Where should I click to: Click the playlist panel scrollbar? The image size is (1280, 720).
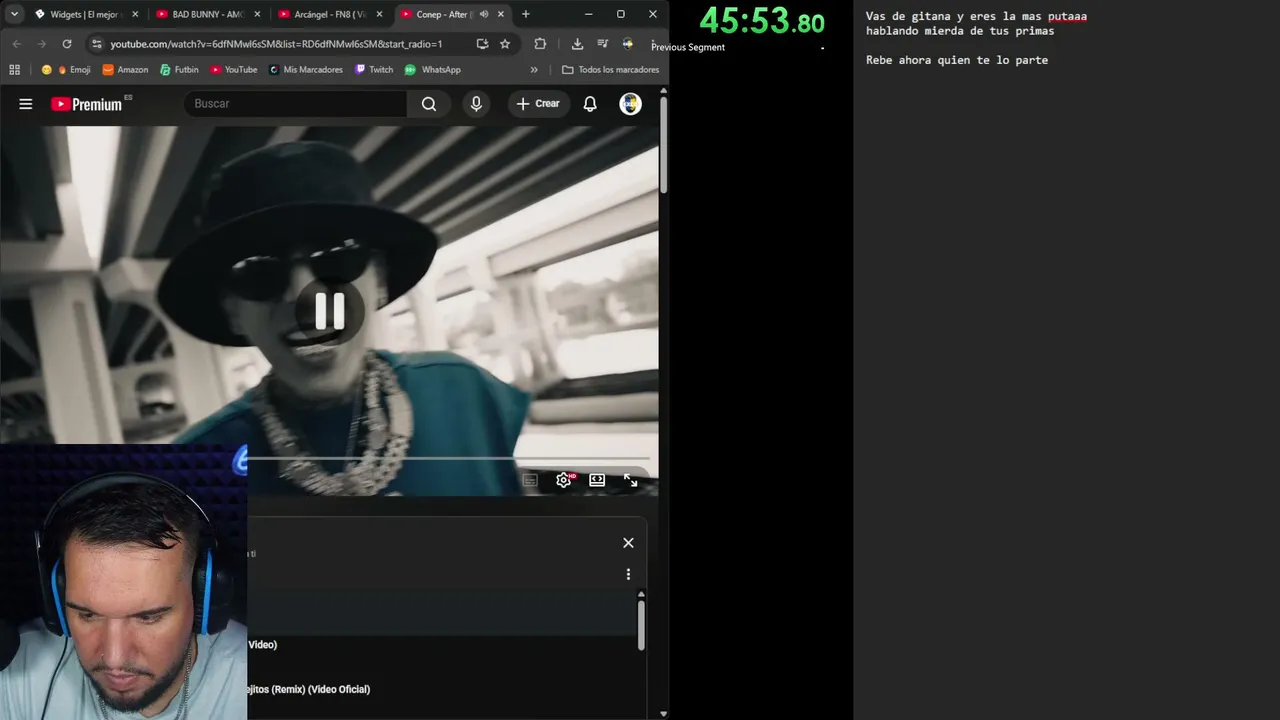[641, 625]
